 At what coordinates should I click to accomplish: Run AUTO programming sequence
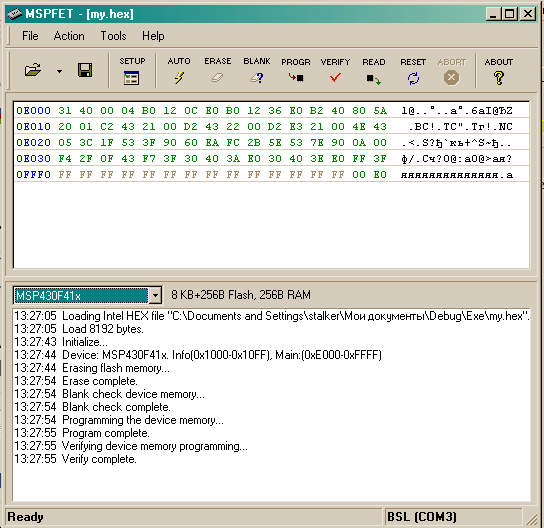pos(179,71)
